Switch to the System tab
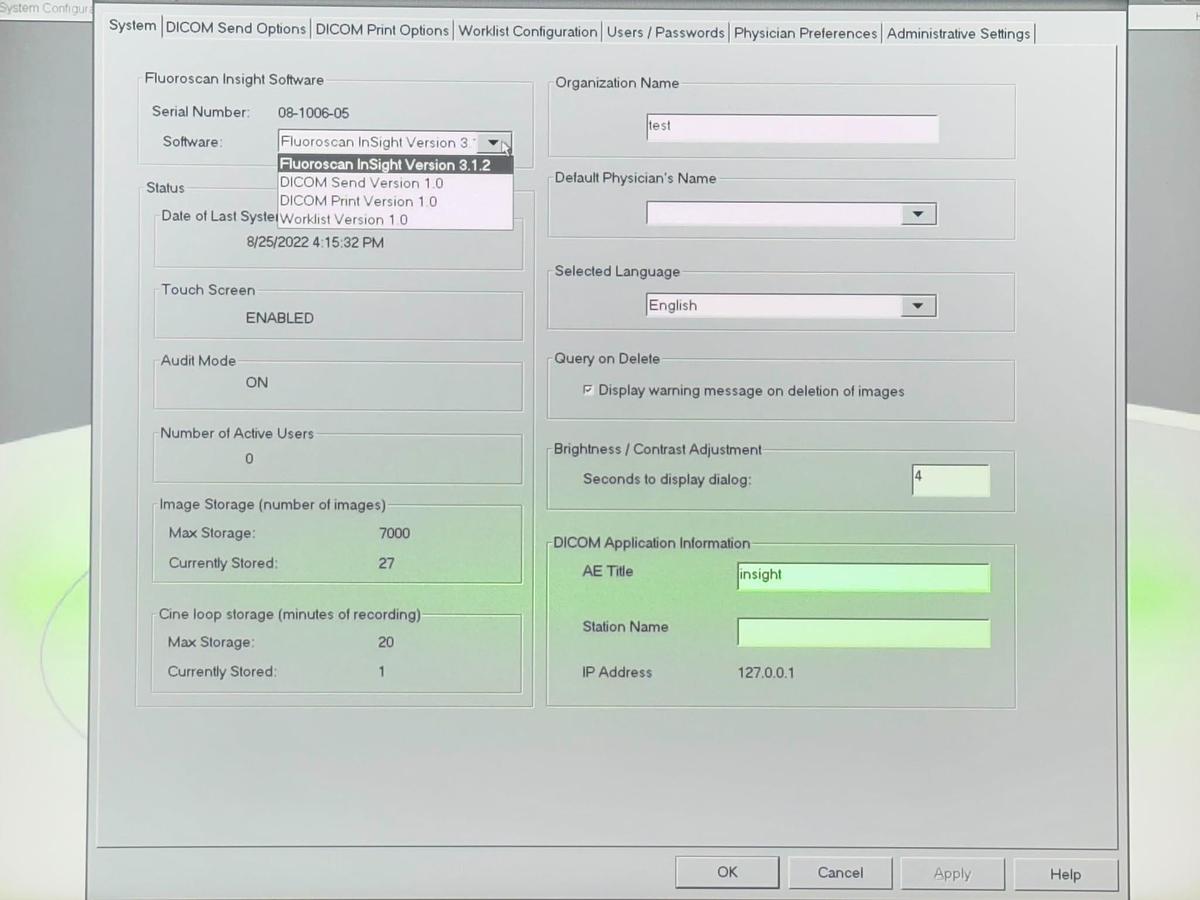 [132, 26]
